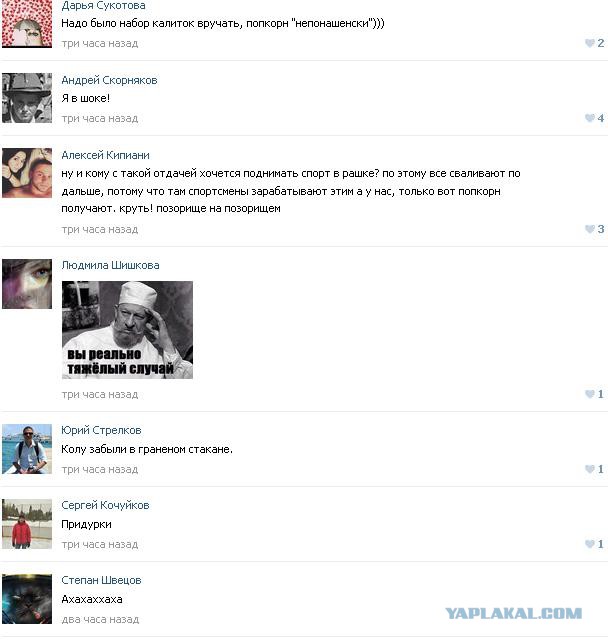The width and height of the screenshot is (608, 643).
Task: Click heart icon on Андрей Скорняков's comment
Action: [x=590, y=118]
